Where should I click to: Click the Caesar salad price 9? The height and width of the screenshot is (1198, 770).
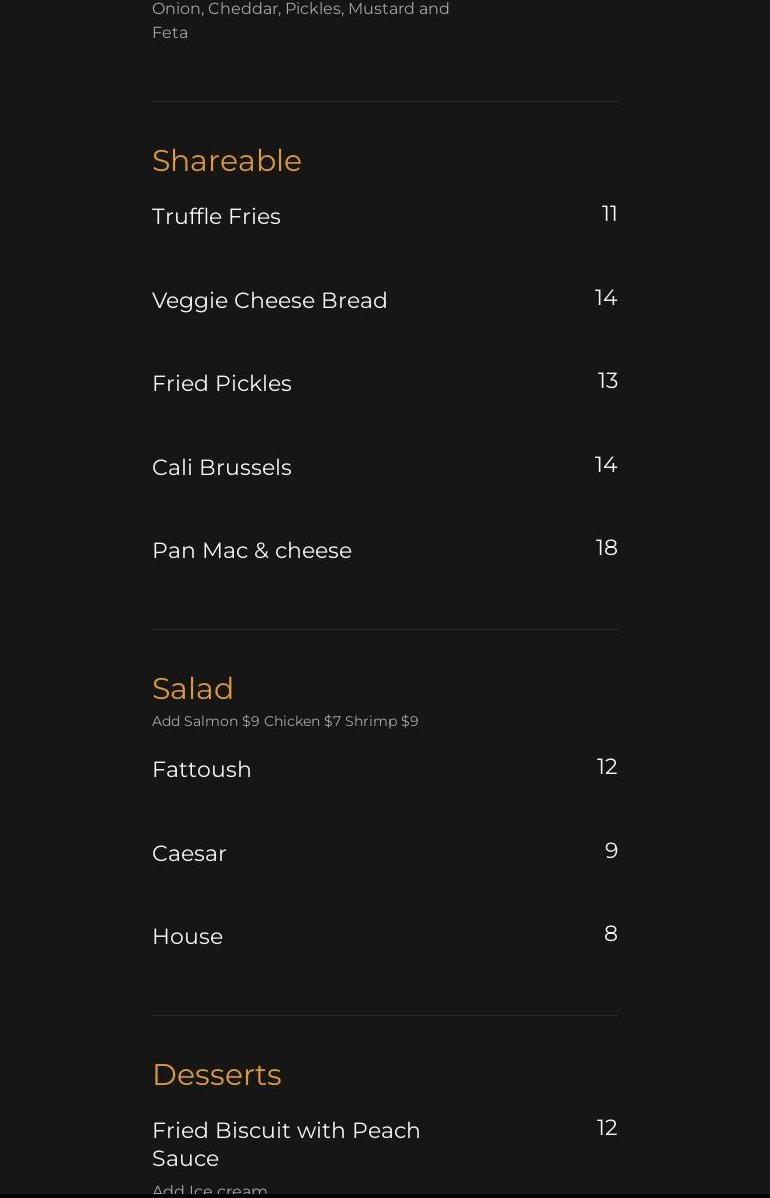point(611,851)
